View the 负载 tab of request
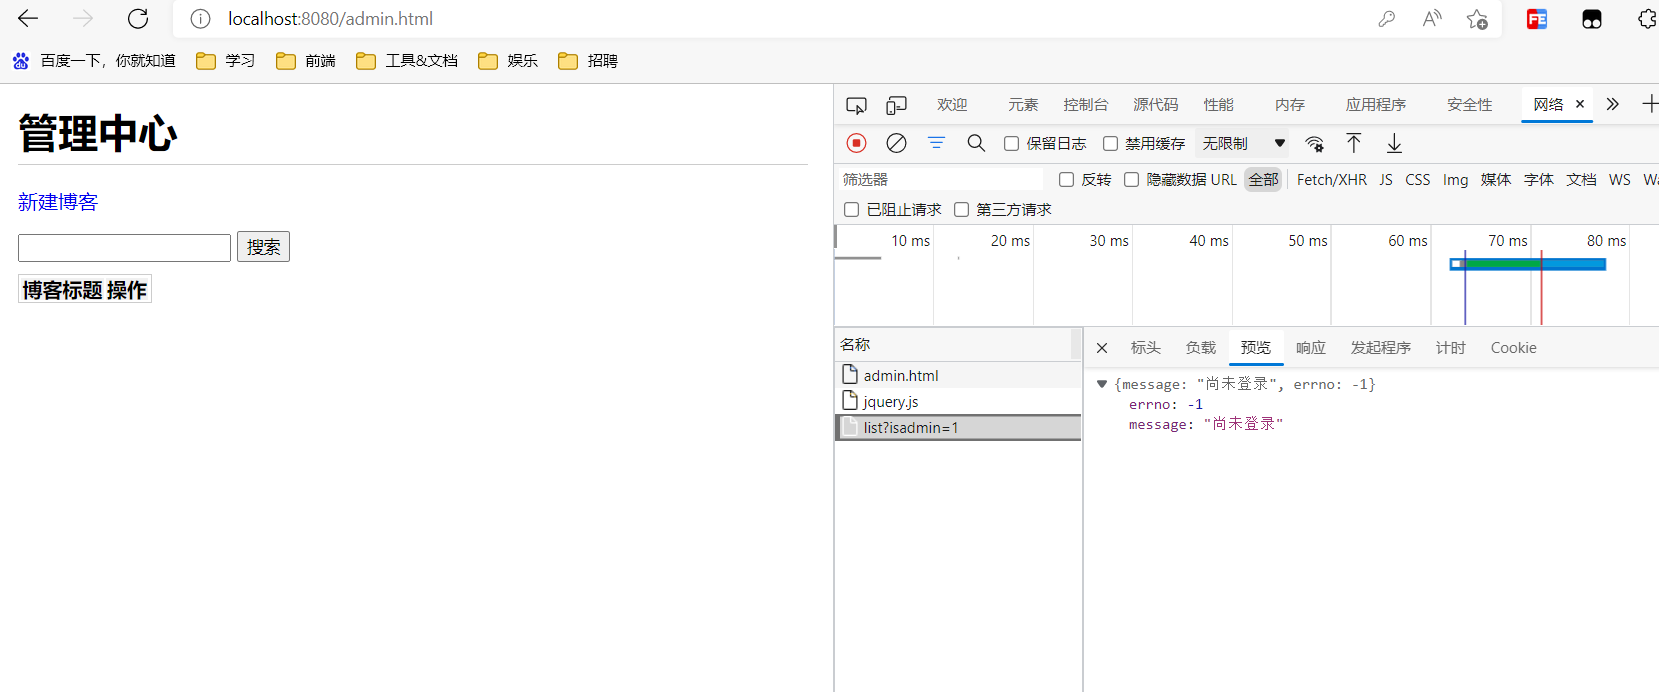This screenshot has width=1659, height=692. click(1201, 348)
